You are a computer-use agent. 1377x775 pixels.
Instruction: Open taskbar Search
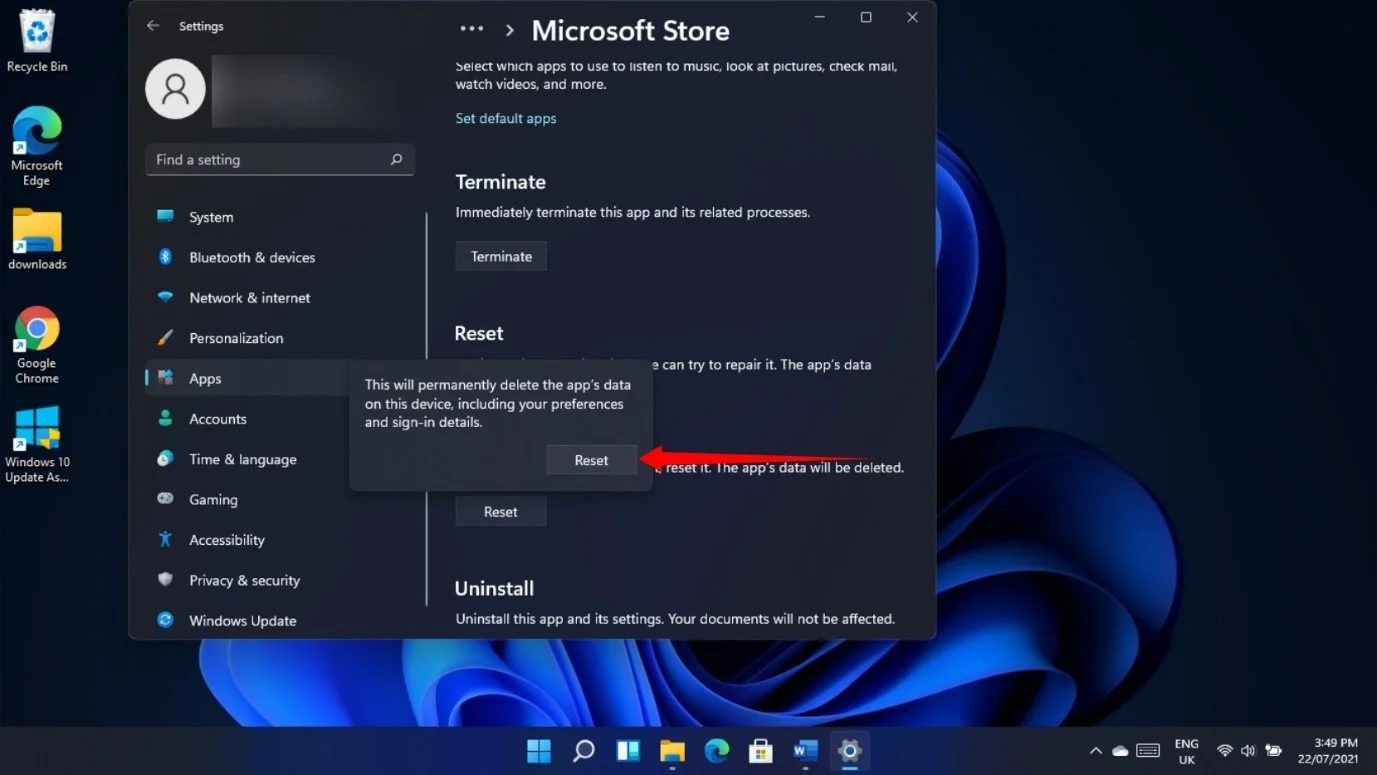point(584,751)
